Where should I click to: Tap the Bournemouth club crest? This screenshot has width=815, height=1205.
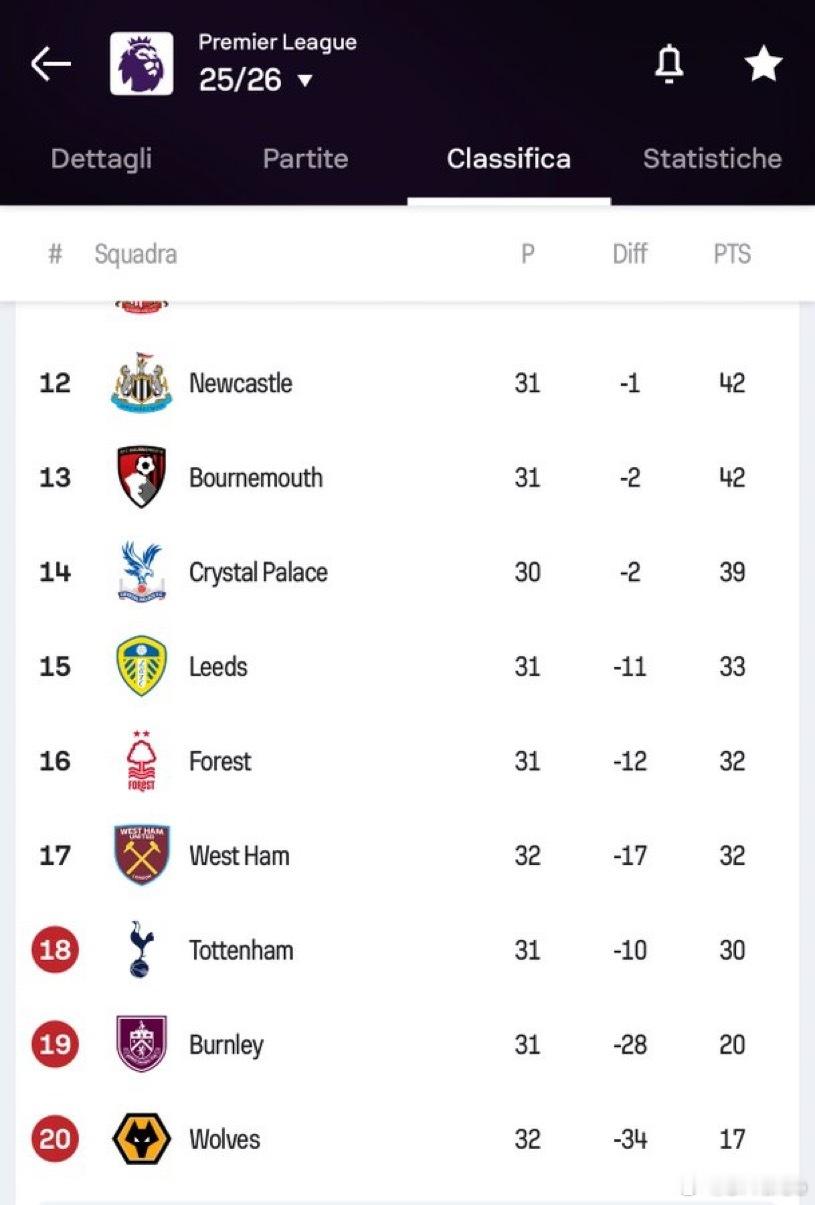click(141, 477)
